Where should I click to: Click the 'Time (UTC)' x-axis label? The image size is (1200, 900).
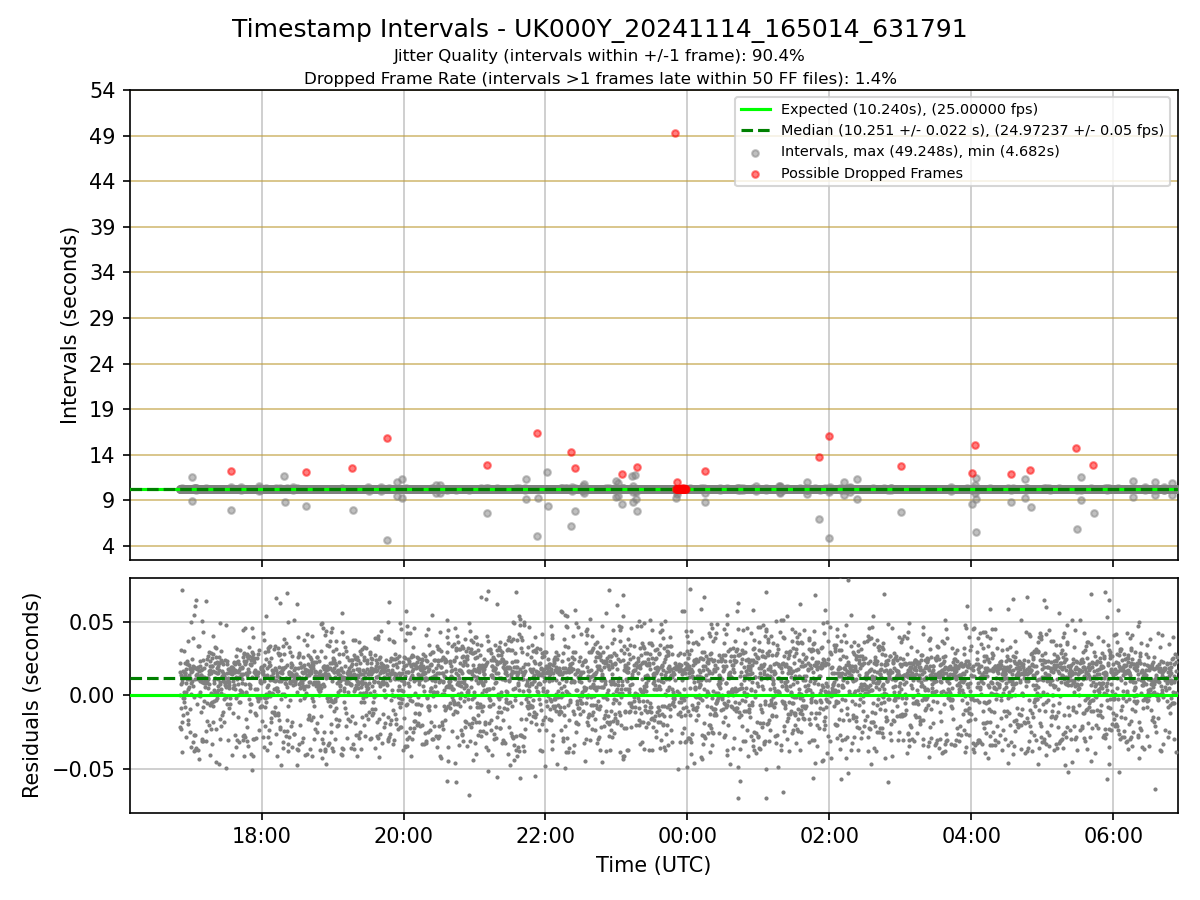click(x=653, y=865)
